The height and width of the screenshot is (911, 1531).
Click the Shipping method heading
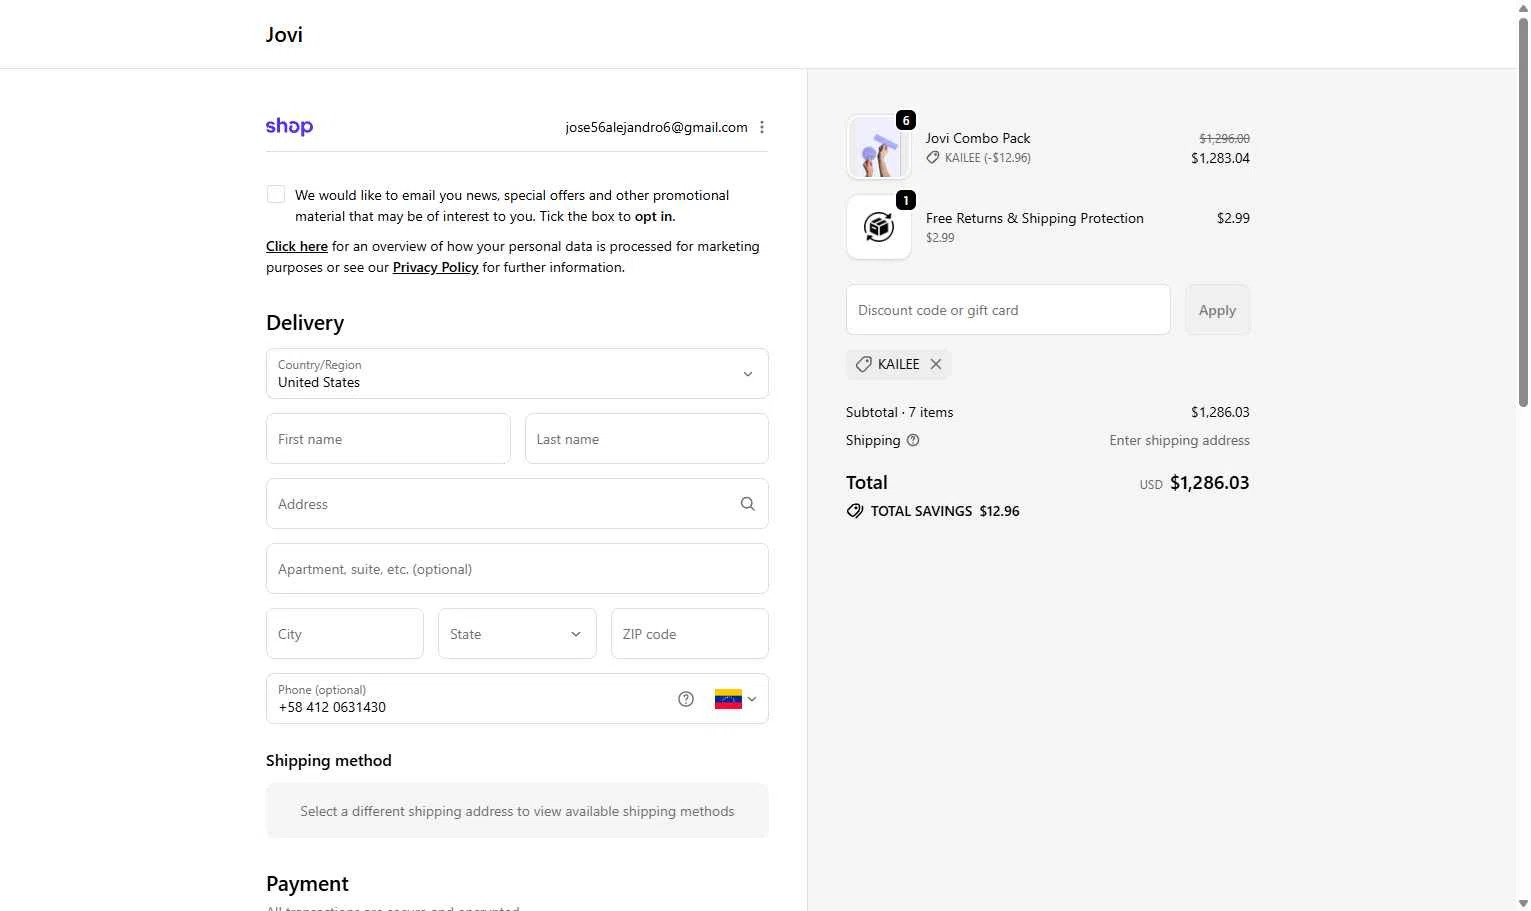tap(329, 761)
